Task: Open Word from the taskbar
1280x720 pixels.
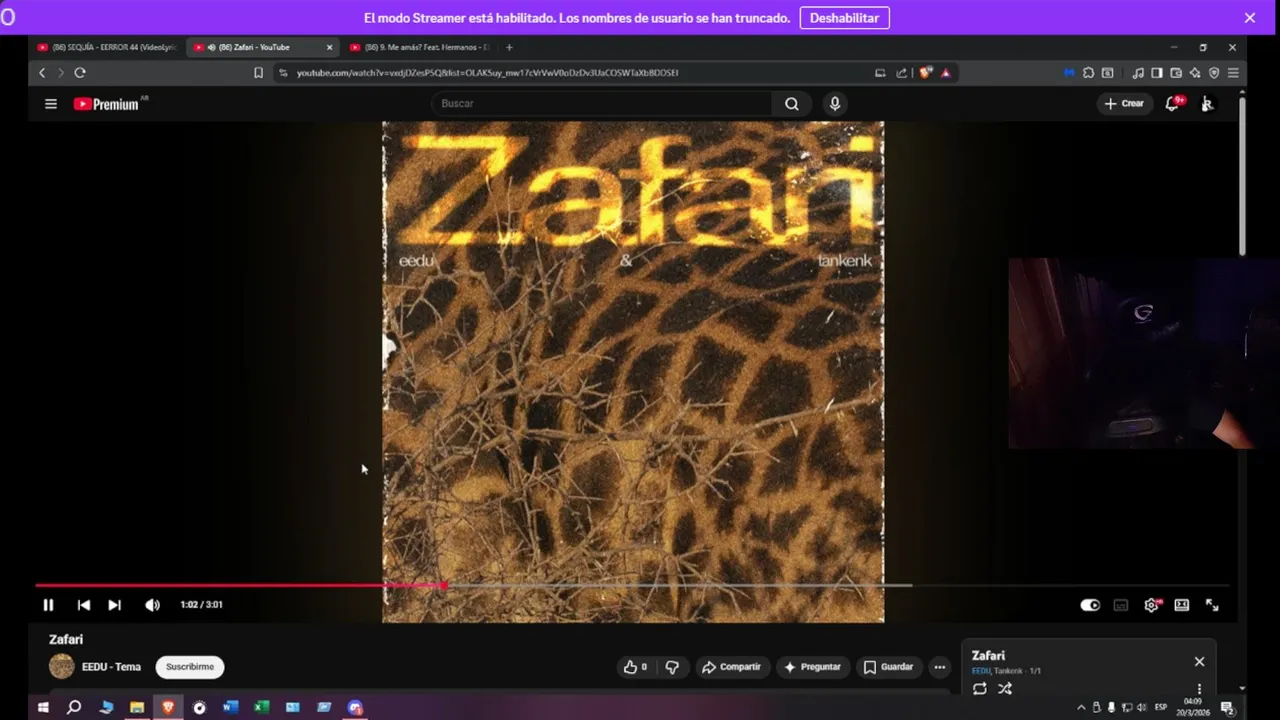Action: 230,707
